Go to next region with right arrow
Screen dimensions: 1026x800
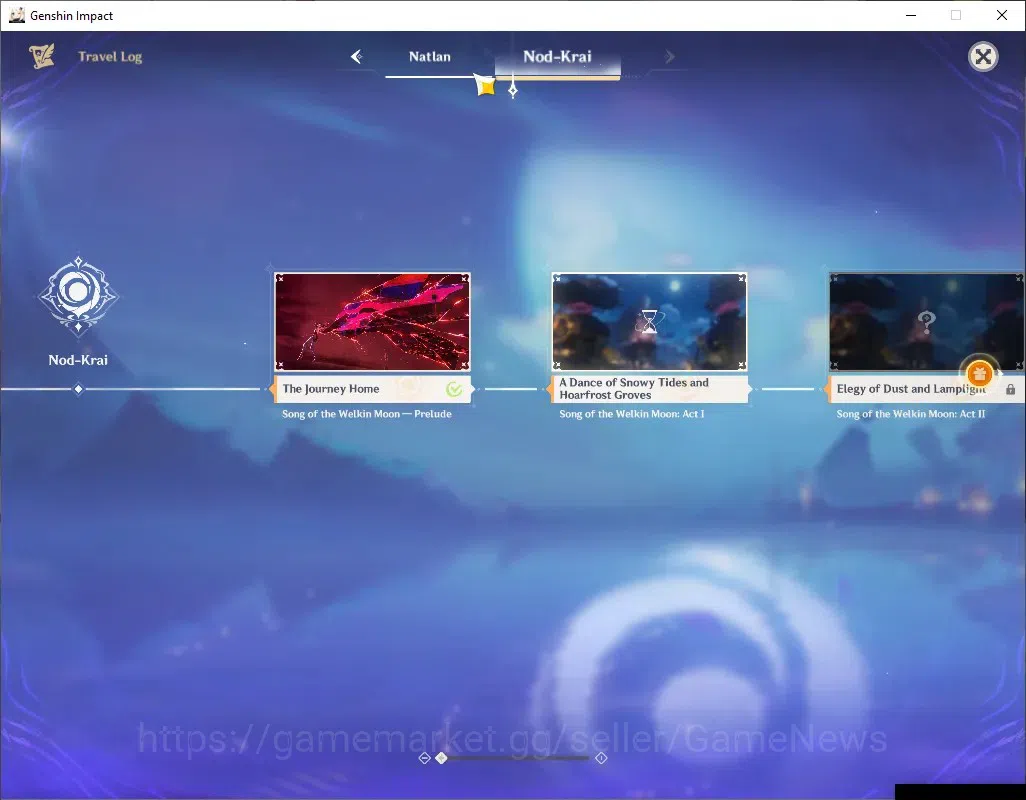tap(669, 57)
